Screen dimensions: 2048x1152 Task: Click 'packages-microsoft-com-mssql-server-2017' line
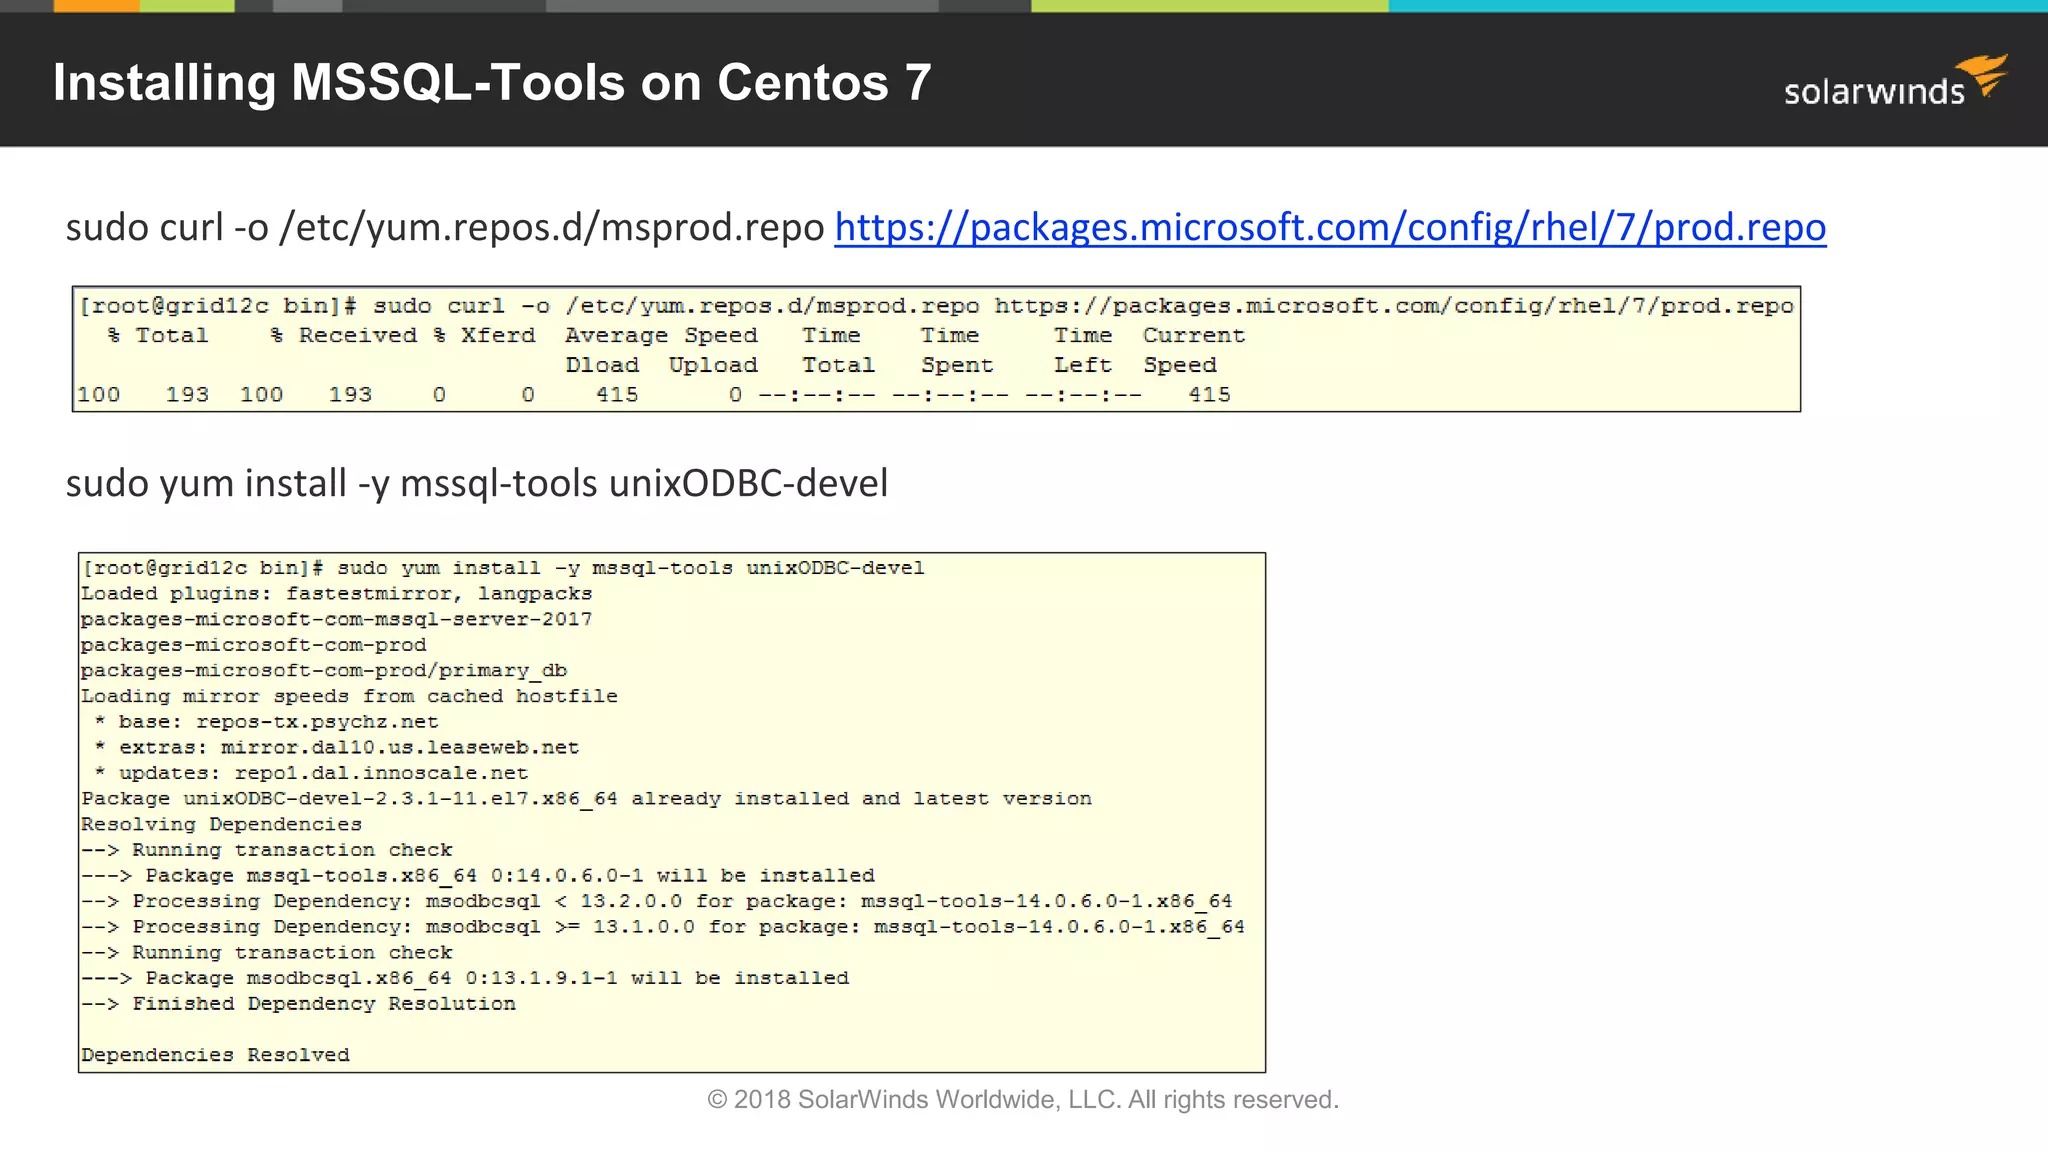tap(337, 620)
